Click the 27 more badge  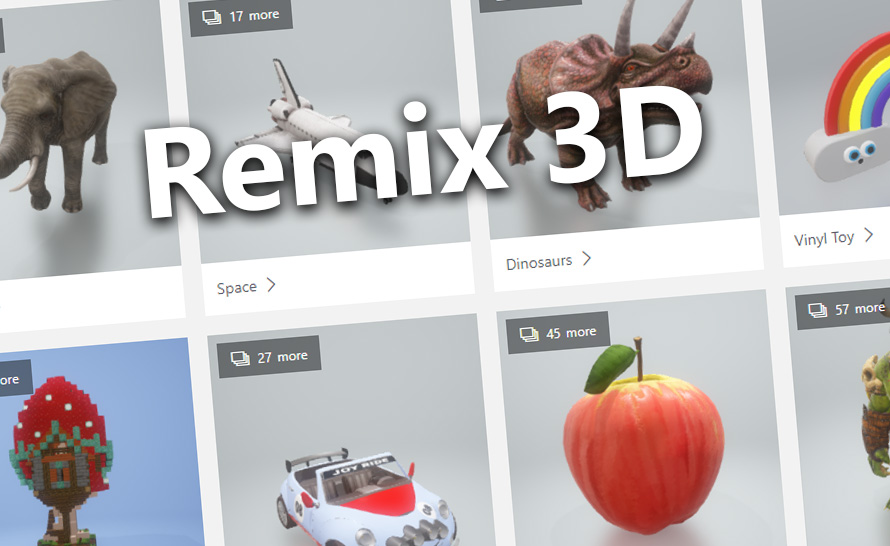click(x=270, y=357)
